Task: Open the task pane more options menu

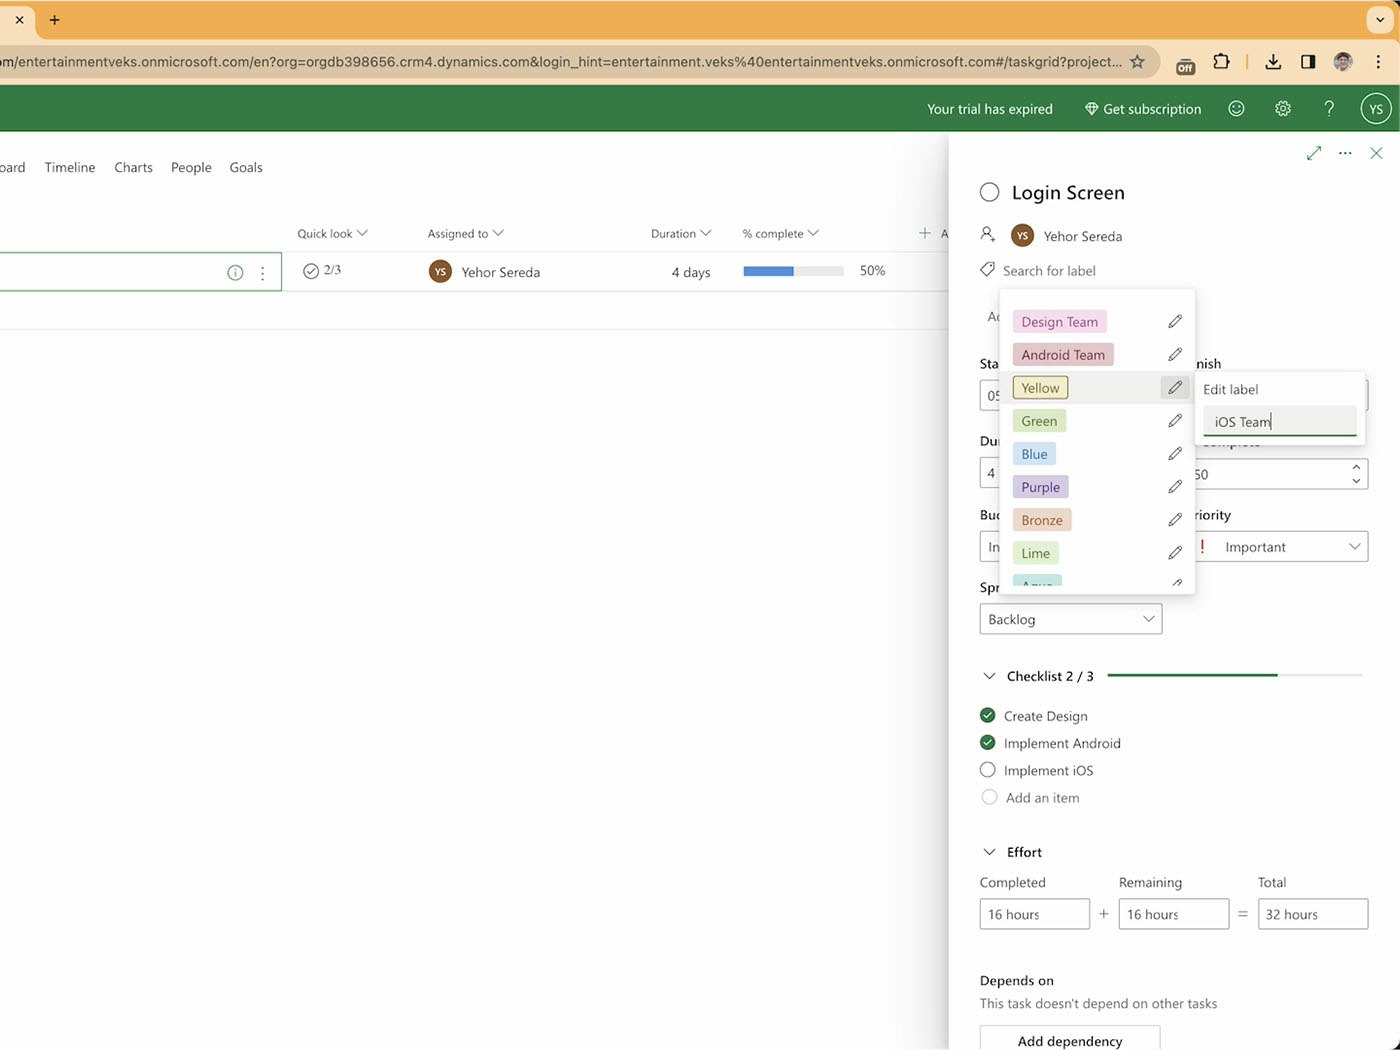Action: click(1345, 153)
